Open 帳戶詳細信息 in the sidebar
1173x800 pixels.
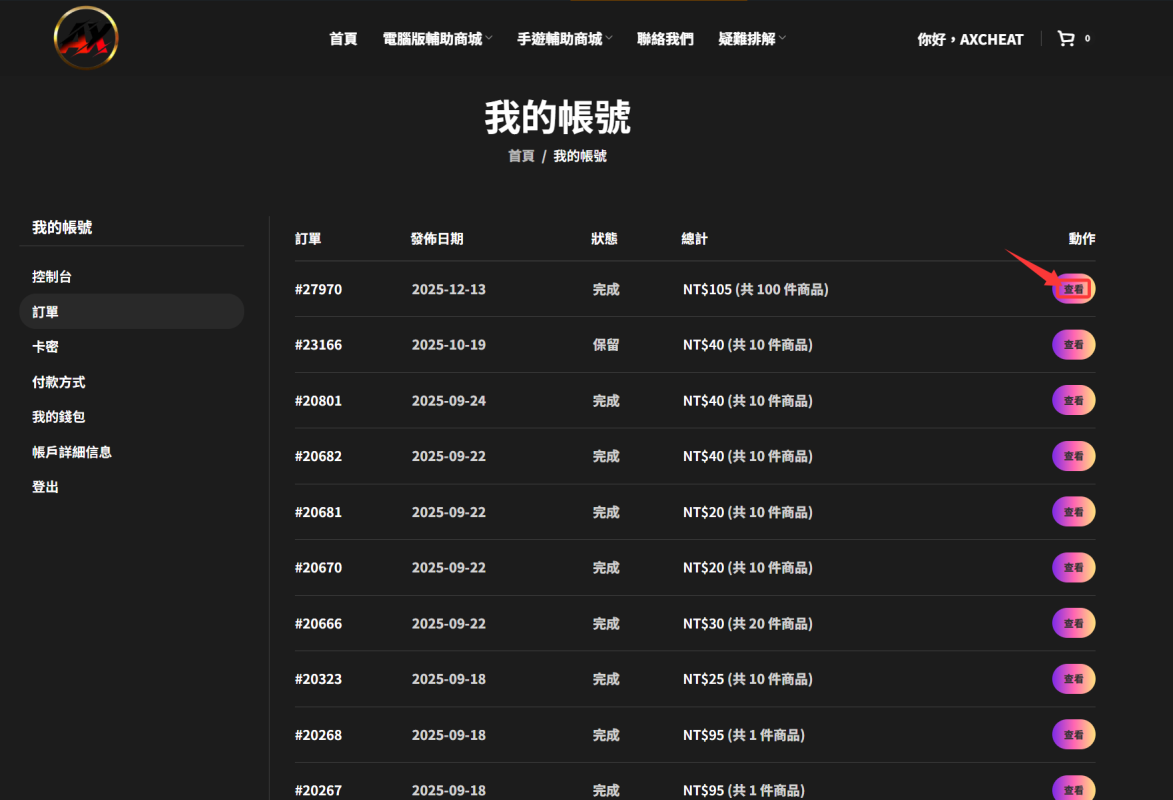(x=72, y=452)
